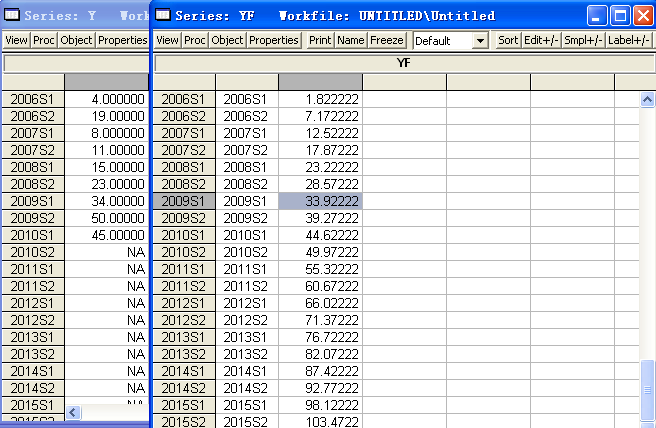The height and width of the screenshot is (428, 656).
Task: Select Y value 15.00000
Action: [107, 167]
